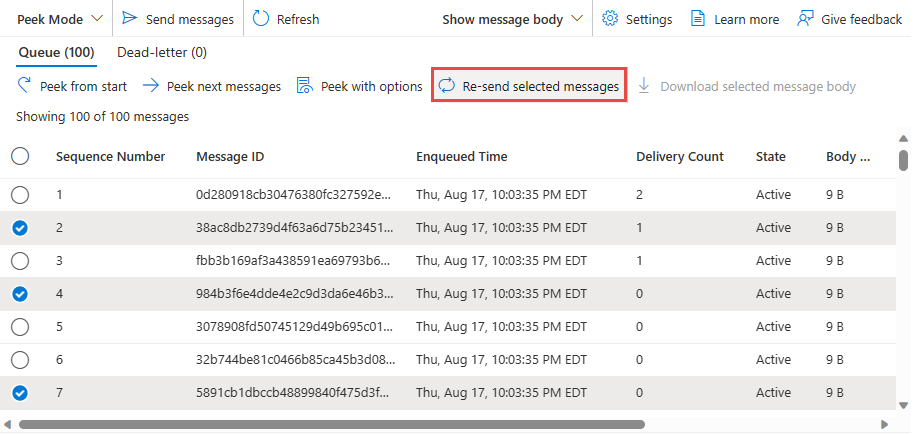Sort by the Enqueued Time column header
Viewport: 921px width, 434px height.
pyautogui.click(x=462, y=157)
